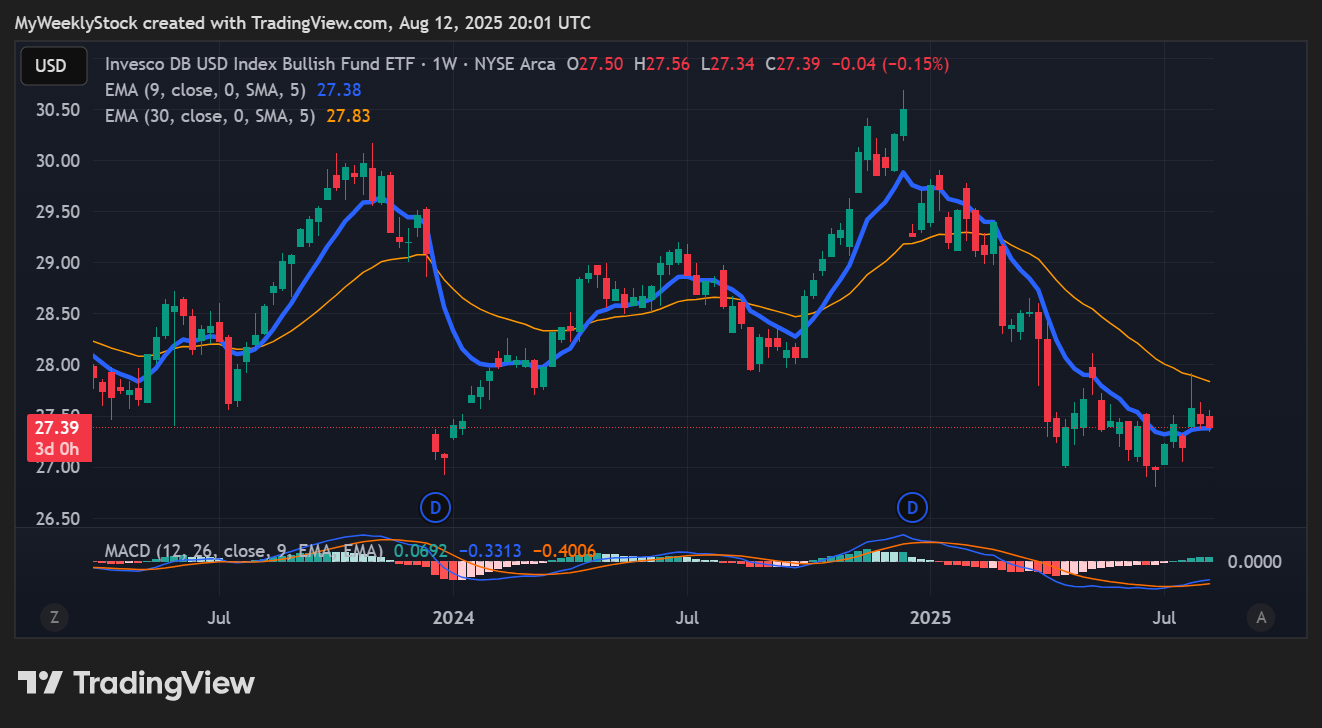Click the D dividend marker near 2024
Image resolution: width=1322 pixels, height=728 pixels.
[435, 507]
